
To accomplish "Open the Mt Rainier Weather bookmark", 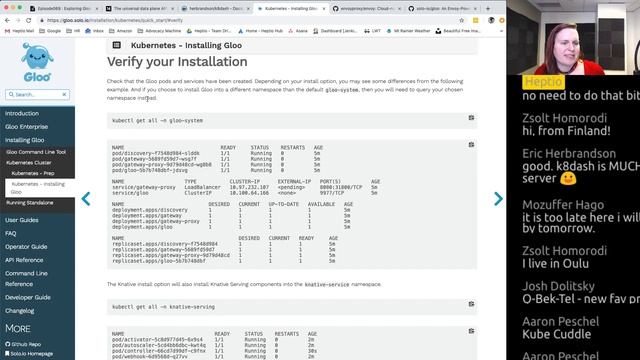I will (x=409, y=31).
